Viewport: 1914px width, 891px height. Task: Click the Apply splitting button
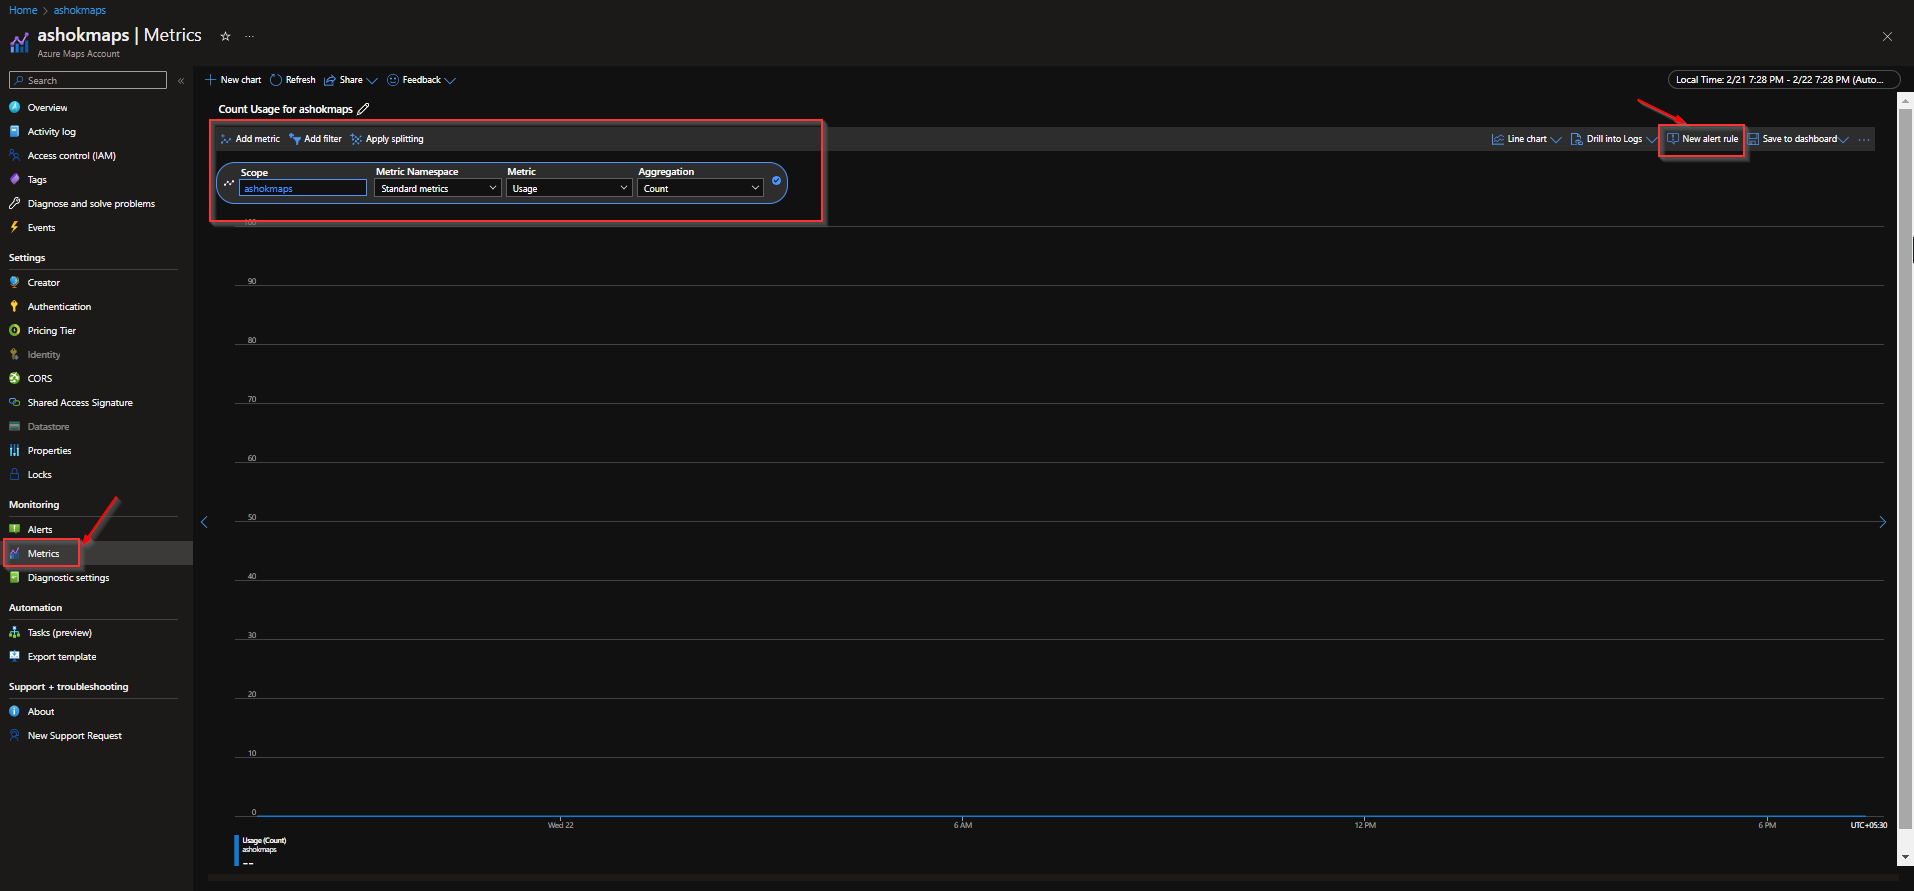pyautogui.click(x=387, y=139)
